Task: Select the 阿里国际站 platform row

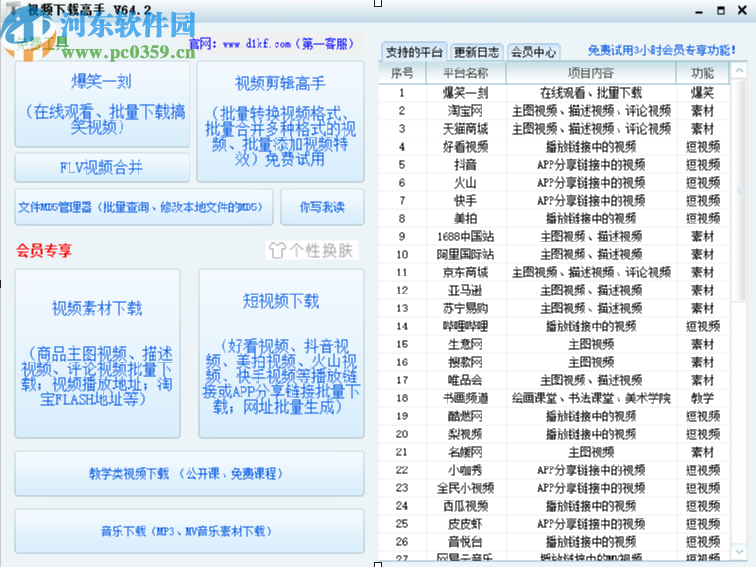Action: [554, 255]
